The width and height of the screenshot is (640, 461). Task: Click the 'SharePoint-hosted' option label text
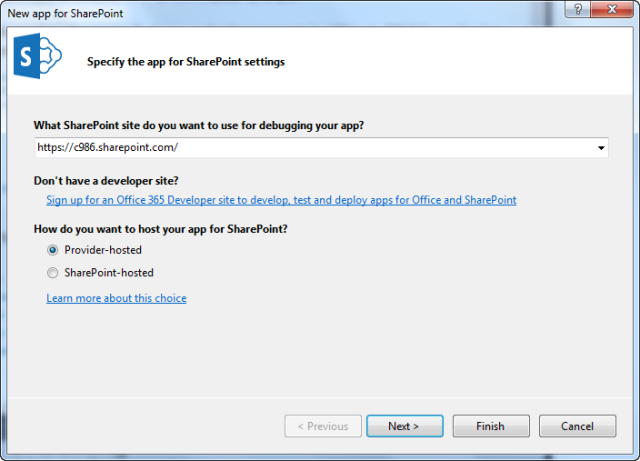pos(109,272)
